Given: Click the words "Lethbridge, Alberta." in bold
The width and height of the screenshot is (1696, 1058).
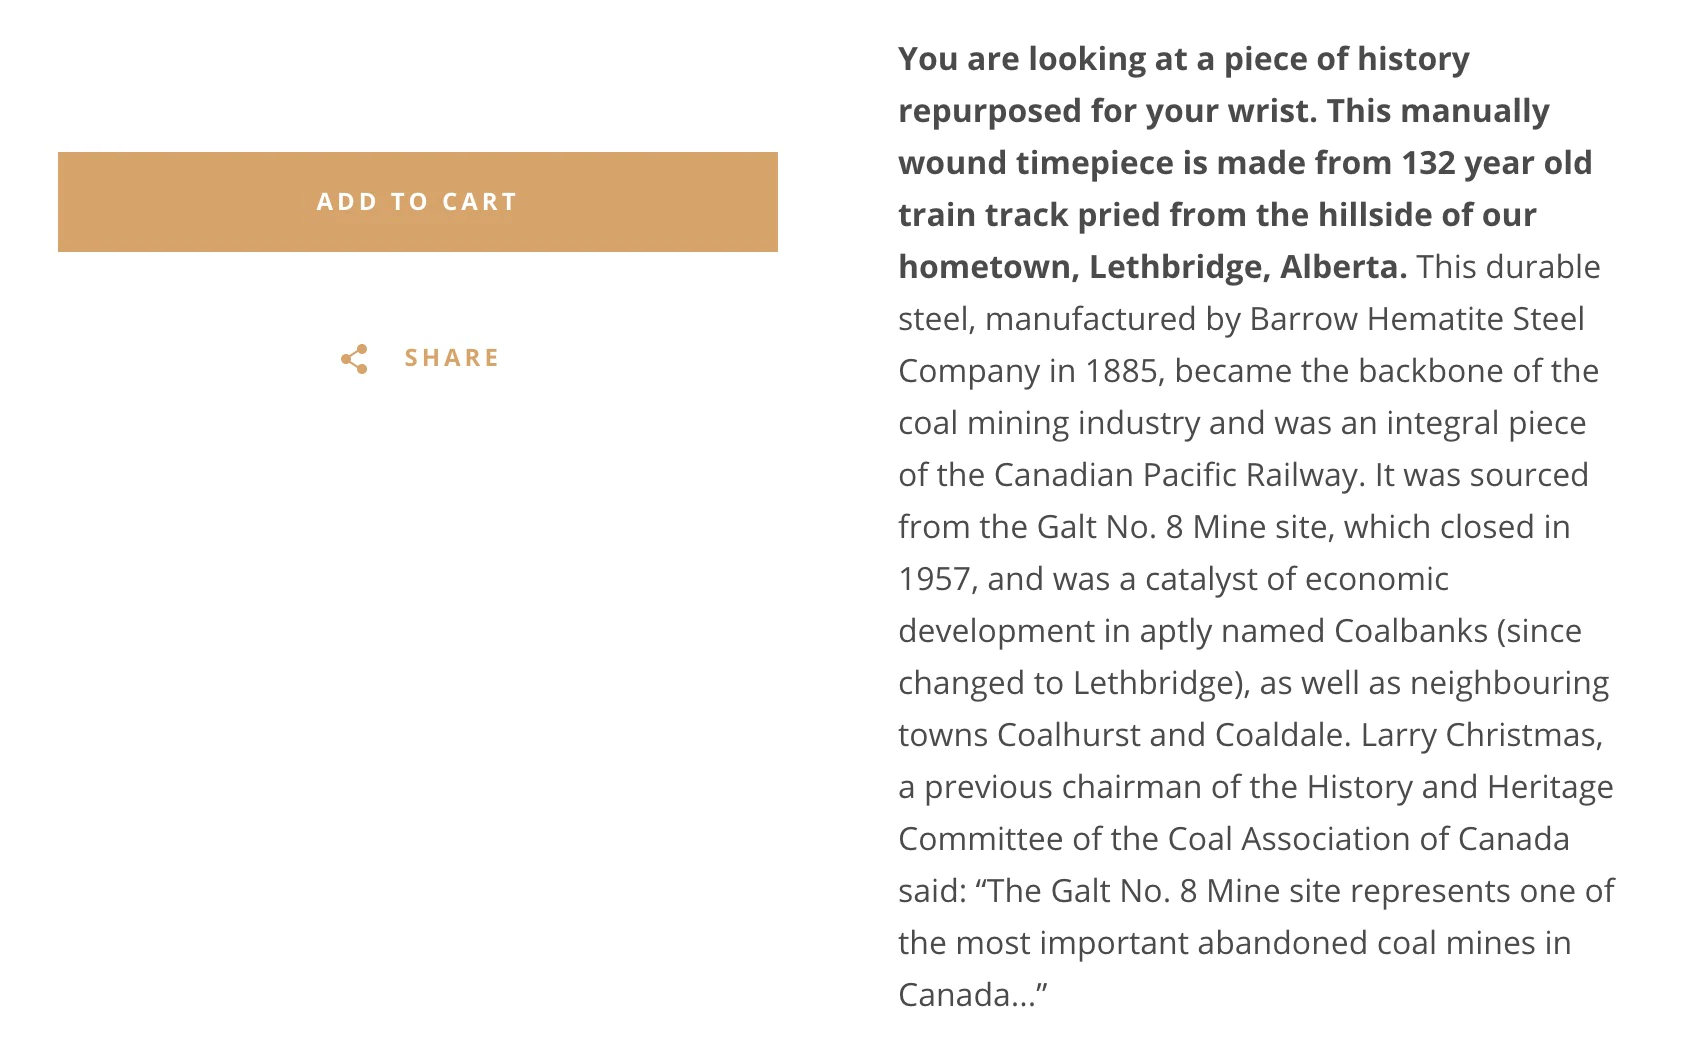Looking at the screenshot, I should click(1248, 267).
